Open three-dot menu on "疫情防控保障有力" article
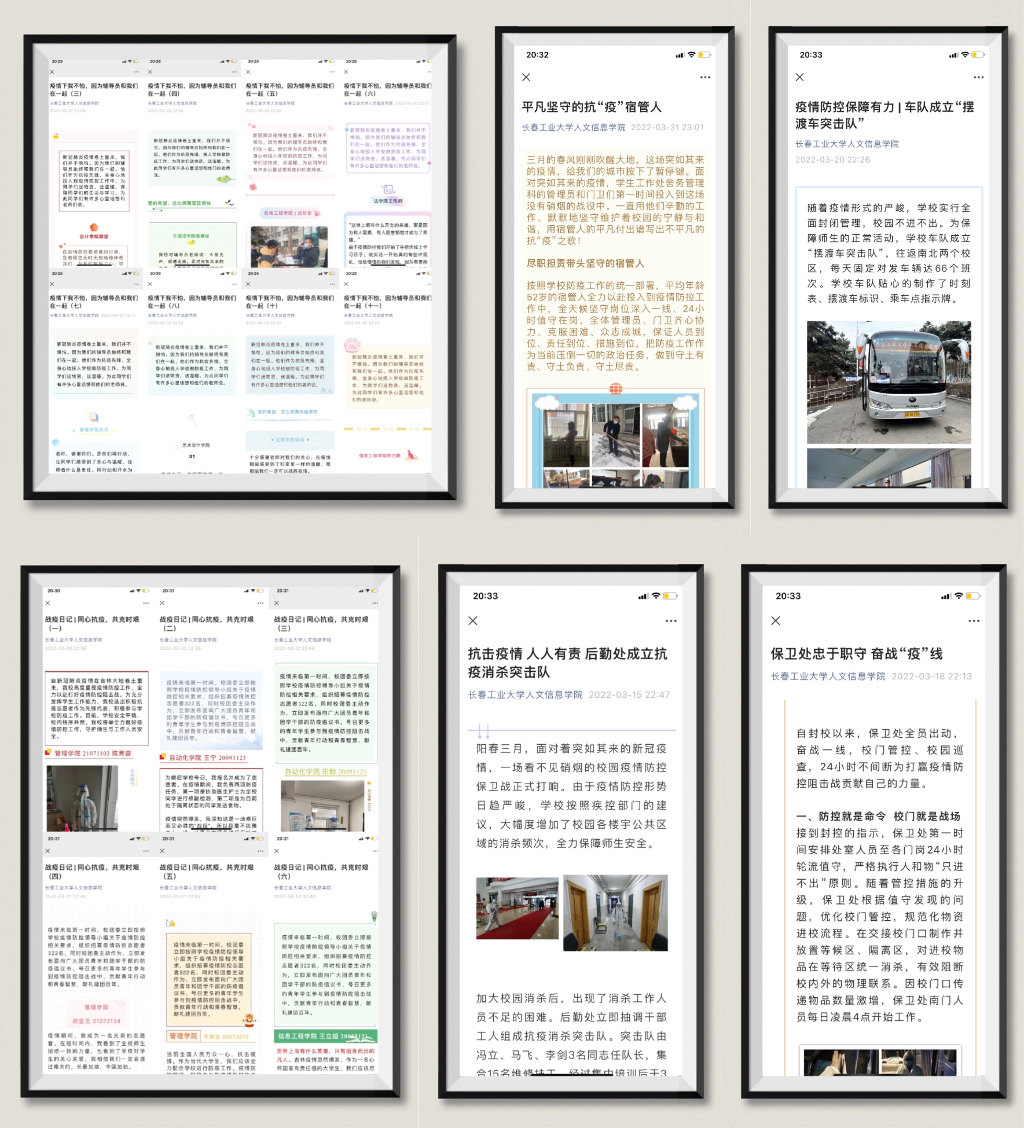 [x=977, y=77]
